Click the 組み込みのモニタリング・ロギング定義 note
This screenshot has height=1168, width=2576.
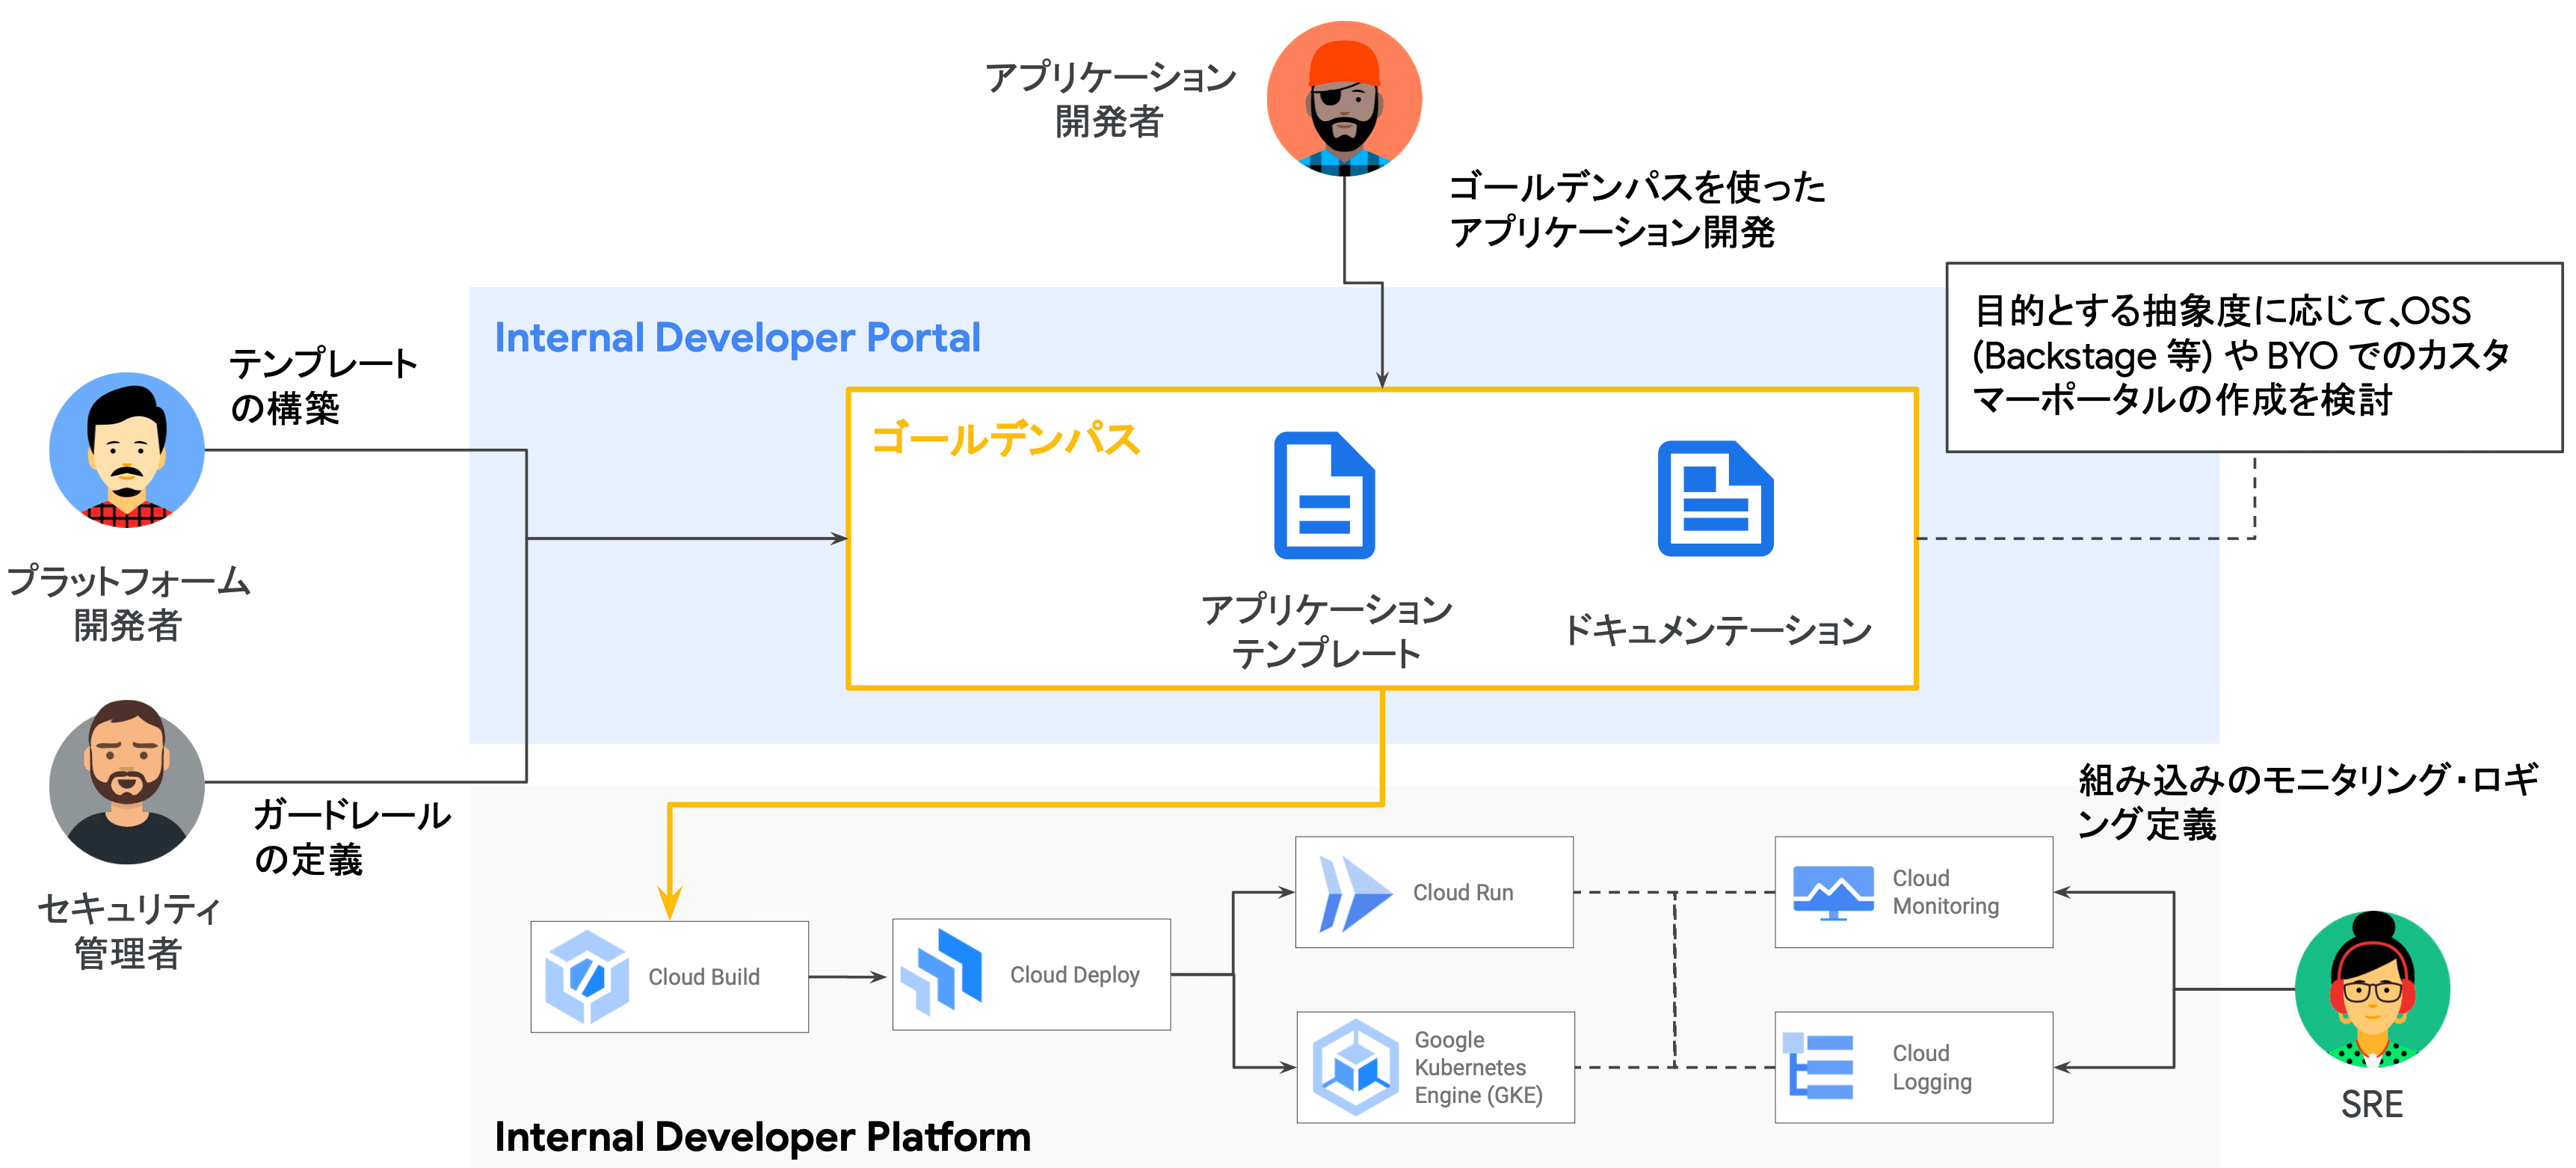(x=2308, y=801)
